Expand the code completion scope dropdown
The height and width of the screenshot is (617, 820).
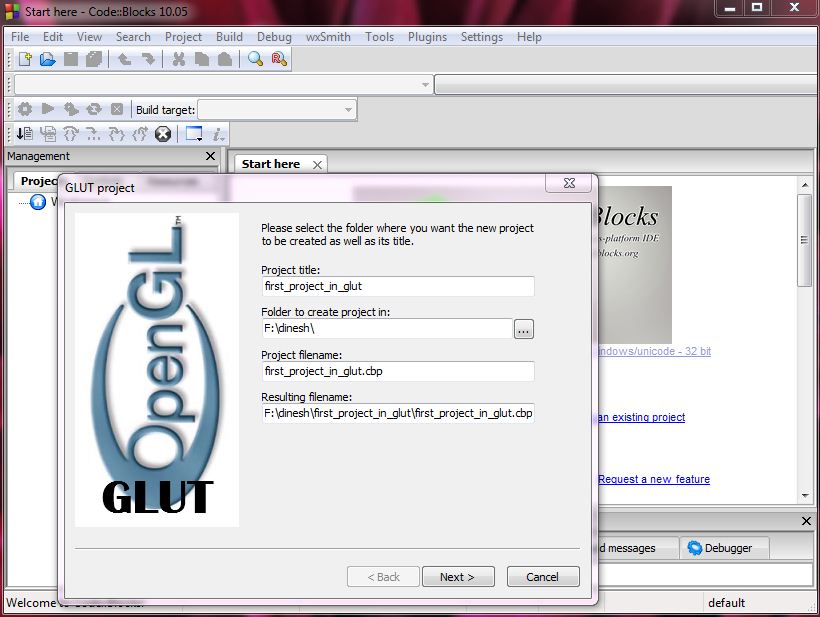tap(425, 84)
